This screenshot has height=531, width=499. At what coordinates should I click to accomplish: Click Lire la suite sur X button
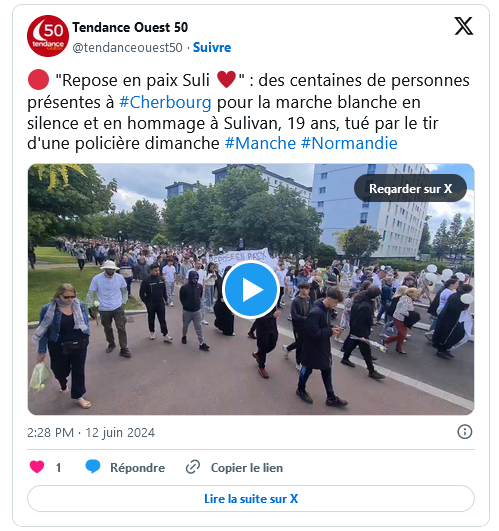pyautogui.click(x=251, y=498)
